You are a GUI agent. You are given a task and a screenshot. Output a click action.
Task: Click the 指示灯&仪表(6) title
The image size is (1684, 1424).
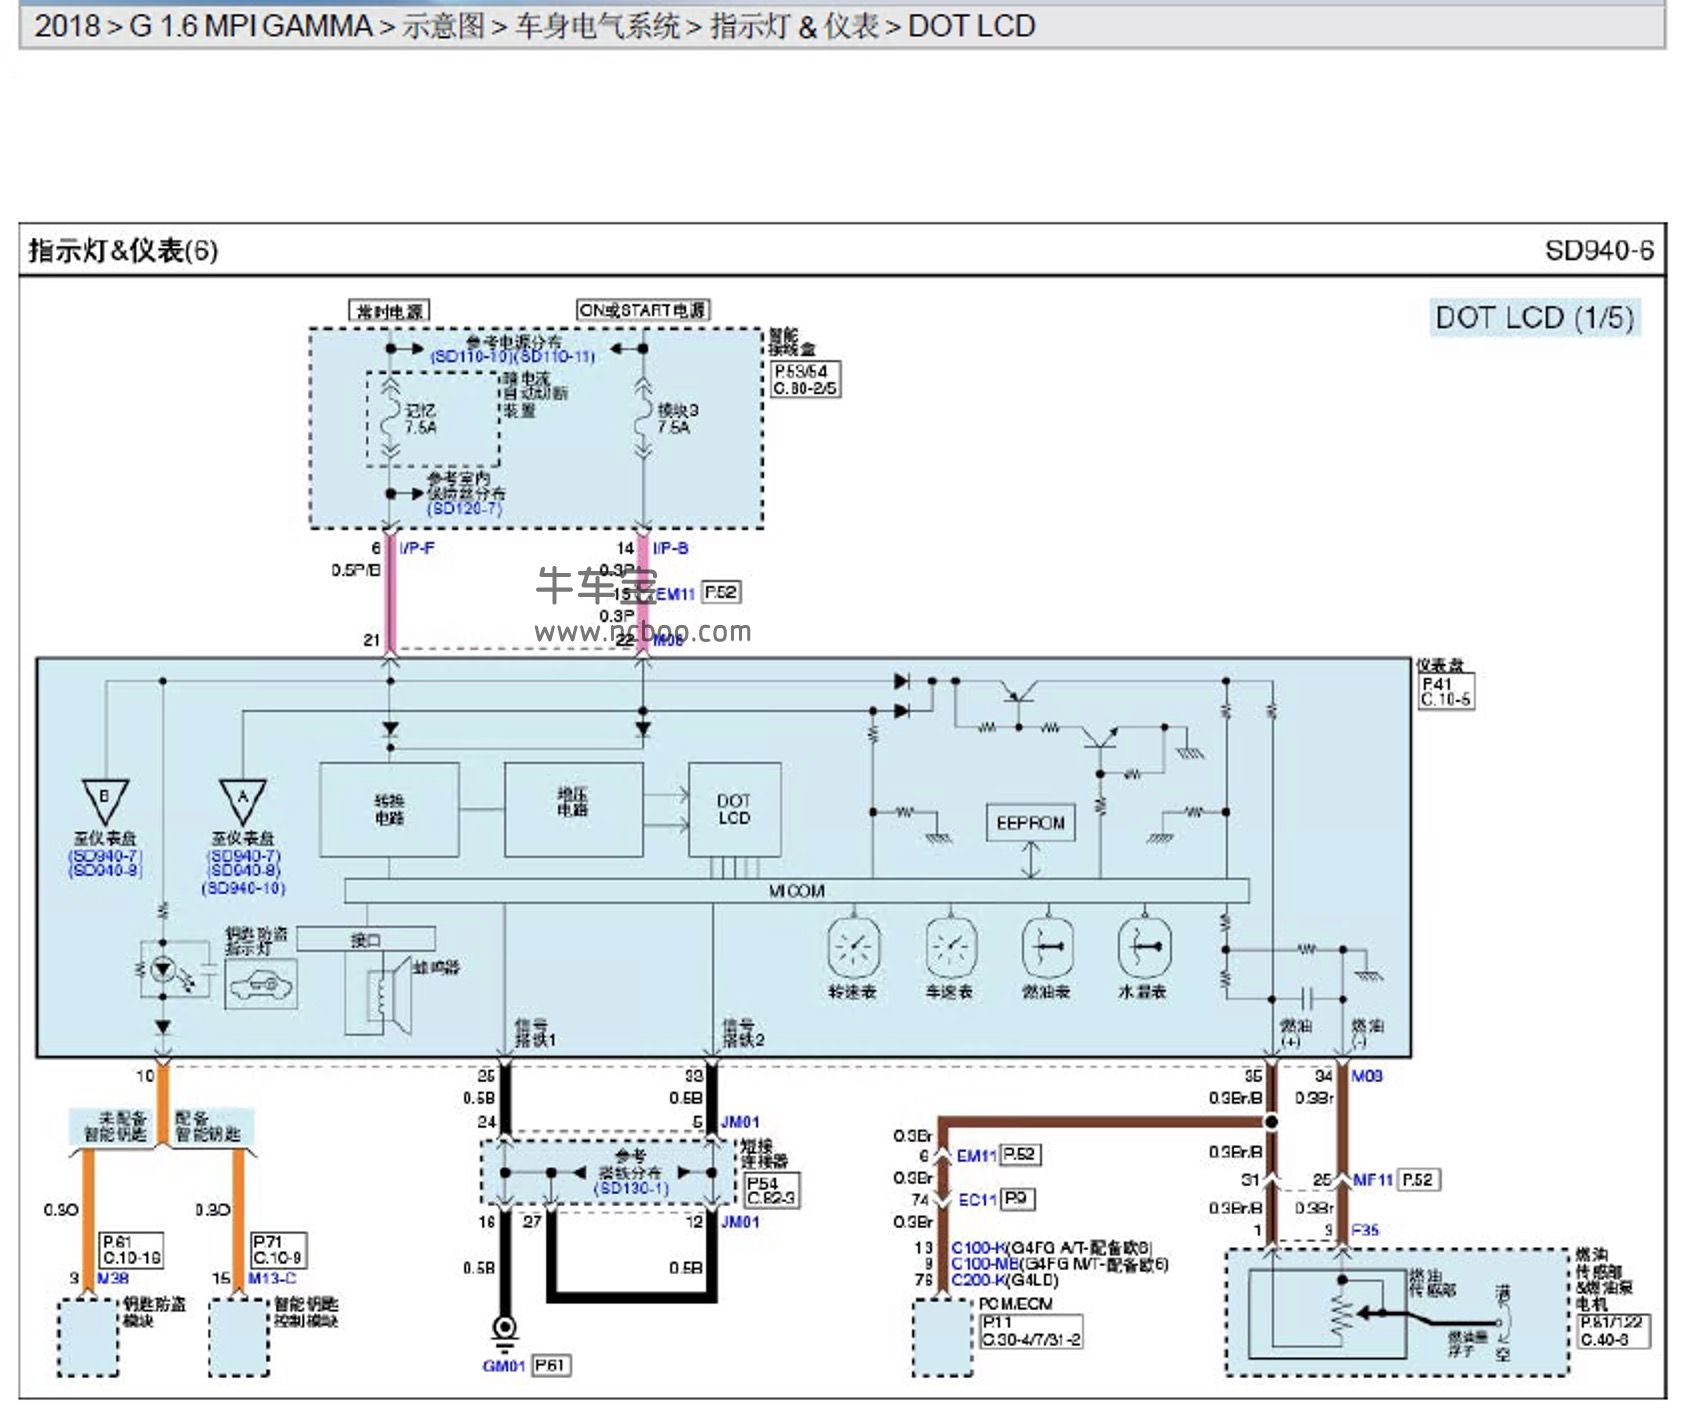pyautogui.click(x=123, y=250)
